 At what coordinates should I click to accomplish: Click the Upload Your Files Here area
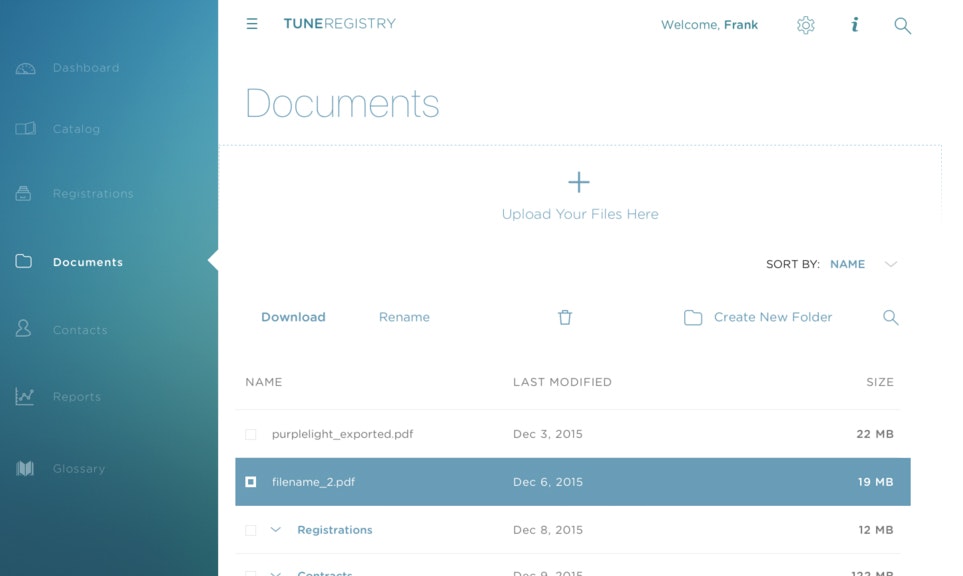pos(578,195)
